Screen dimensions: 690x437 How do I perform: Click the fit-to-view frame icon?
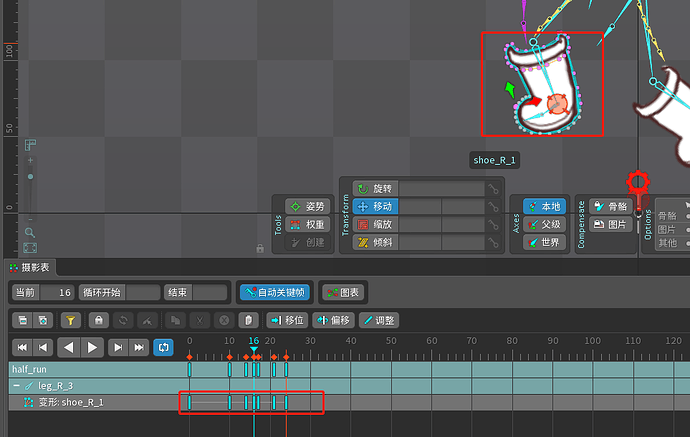(30, 248)
